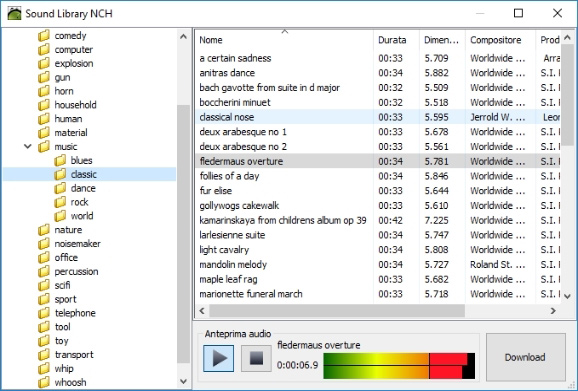The width and height of the screenshot is (578, 391).
Task: Open the transport folder icon
Action: 44,355
